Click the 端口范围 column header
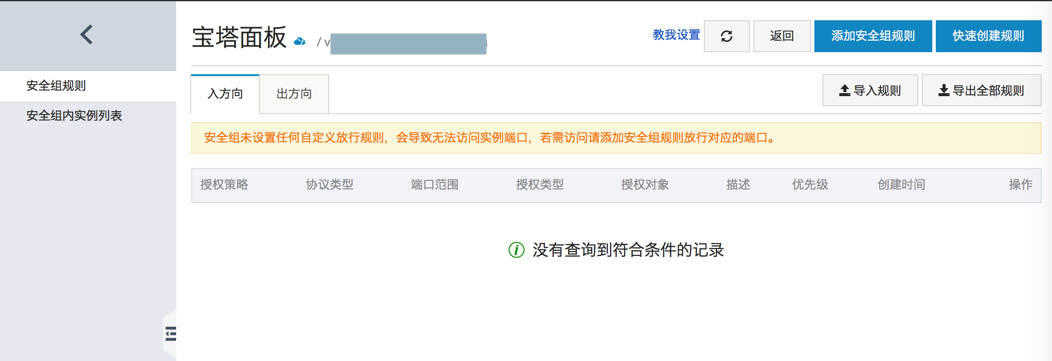 pyautogui.click(x=435, y=185)
